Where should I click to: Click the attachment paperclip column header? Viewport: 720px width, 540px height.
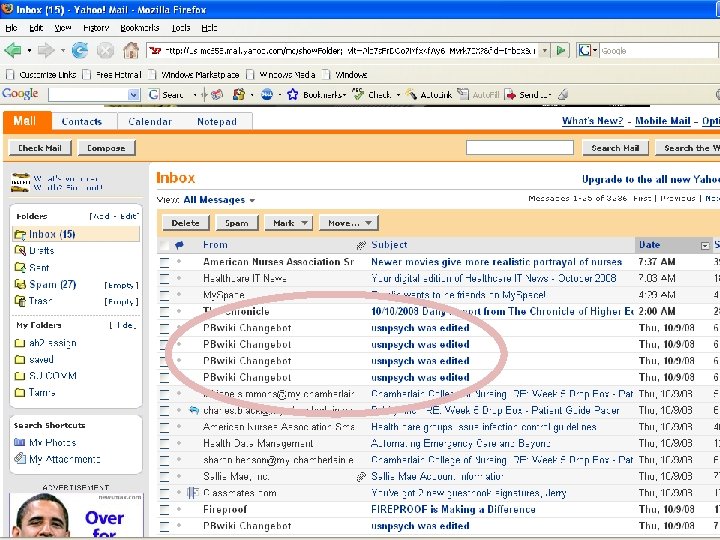(x=361, y=245)
